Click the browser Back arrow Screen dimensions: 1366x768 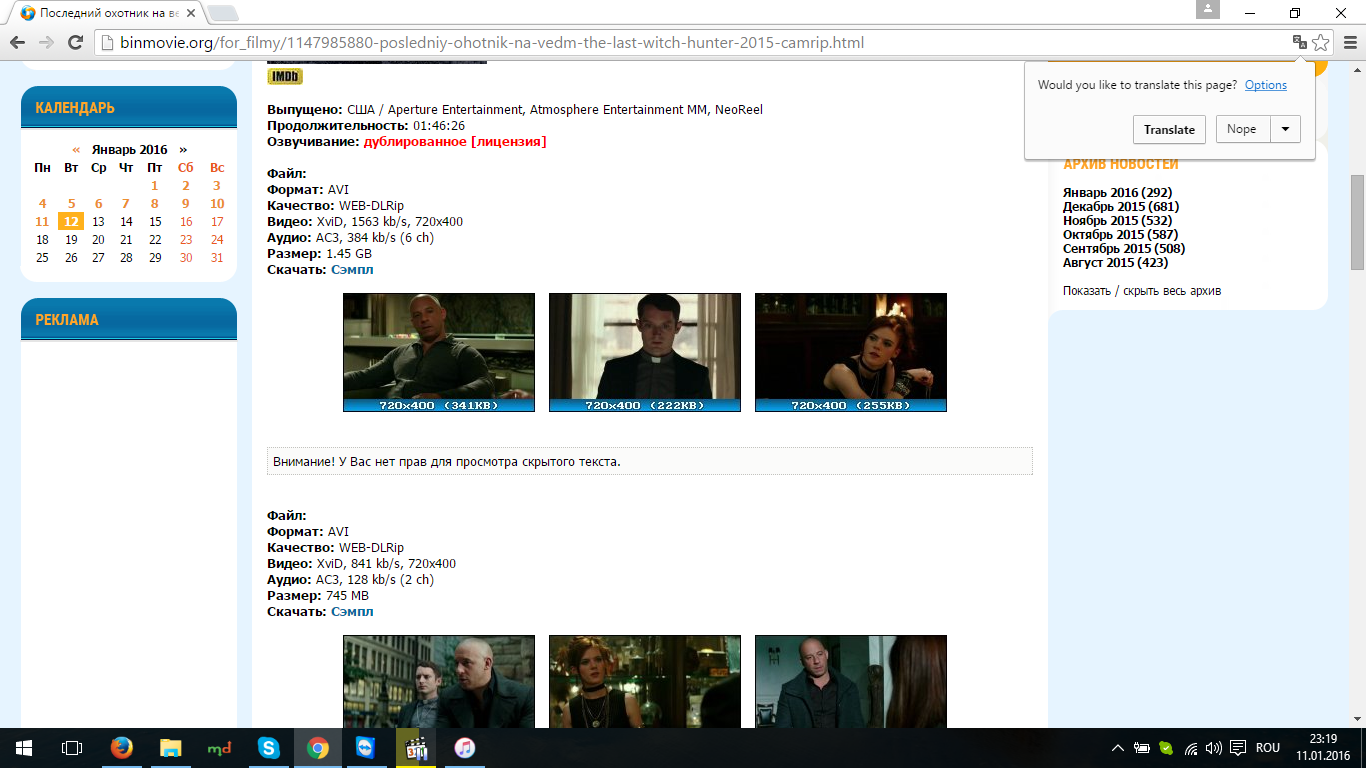(16, 43)
